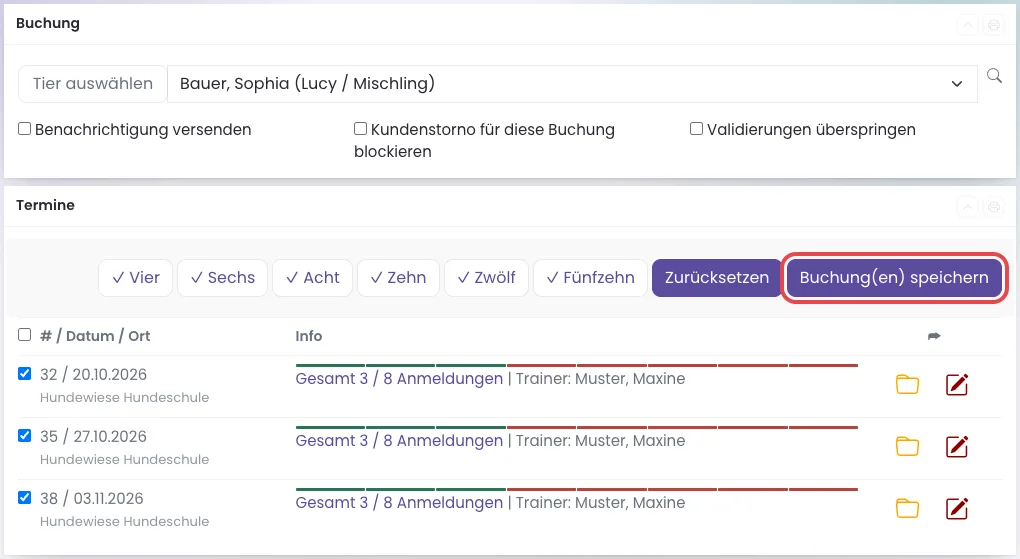
Task: Open Gesamt 3 / 8 Anmeldungen link for 27.10.2026
Action: [x=399, y=441]
